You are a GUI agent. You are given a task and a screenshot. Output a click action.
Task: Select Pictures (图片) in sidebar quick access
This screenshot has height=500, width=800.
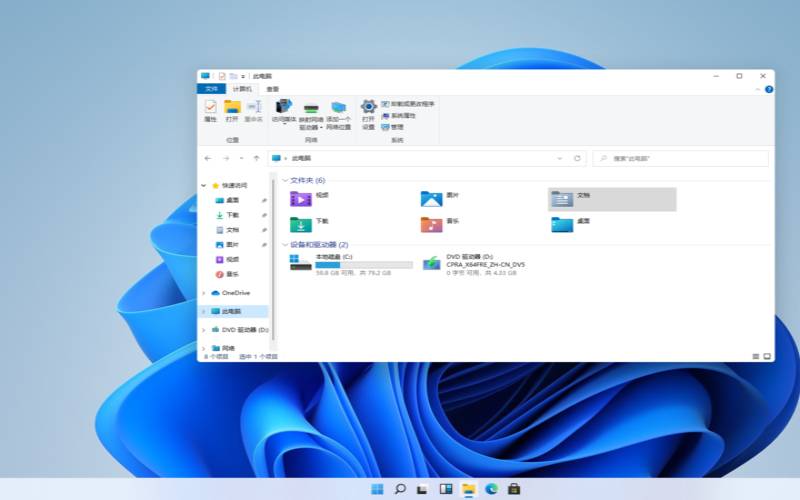[x=233, y=244]
